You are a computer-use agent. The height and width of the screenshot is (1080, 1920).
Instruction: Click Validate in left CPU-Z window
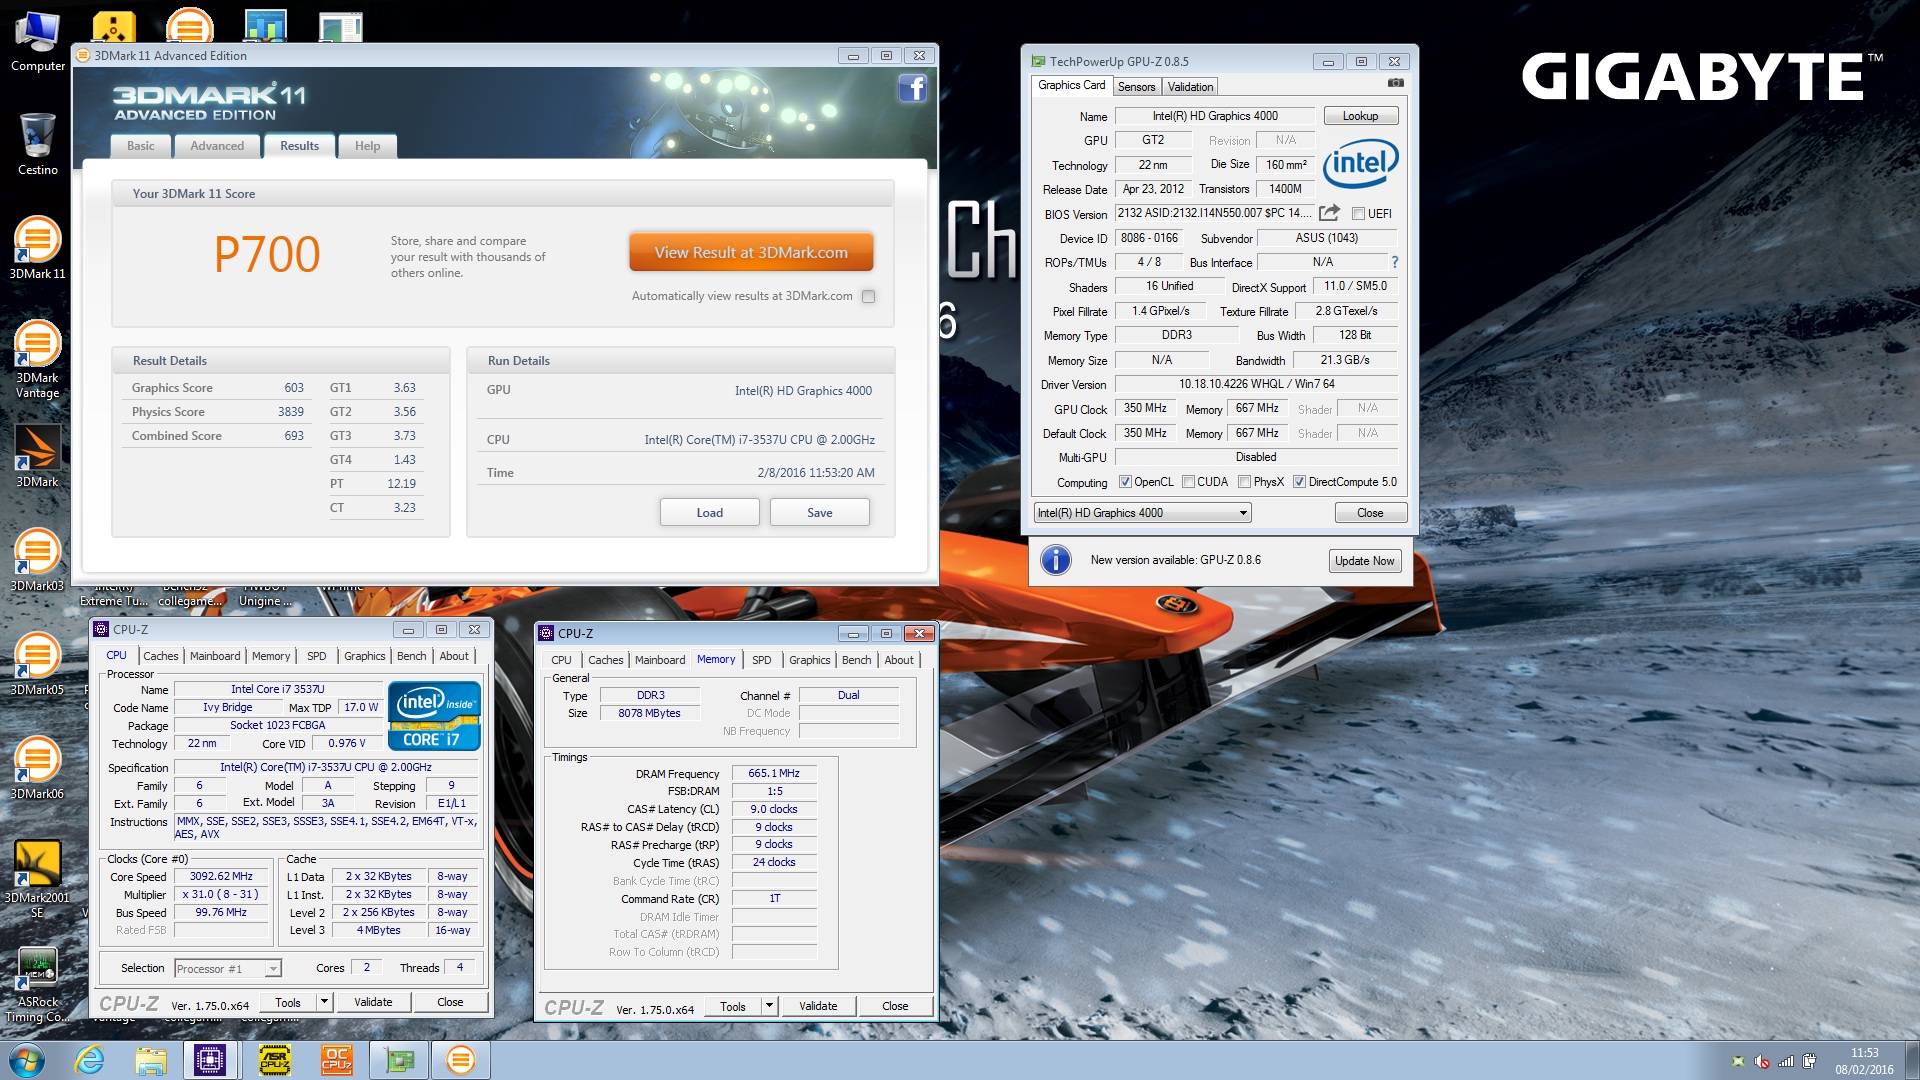pos(373,1002)
